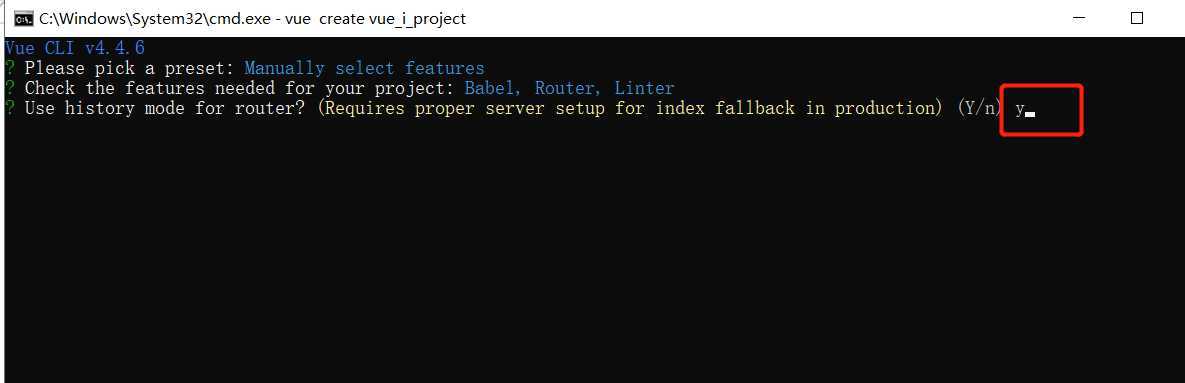Click the '(Y/n)' prompt options text
This screenshot has width=1185, height=383.
(979, 108)
